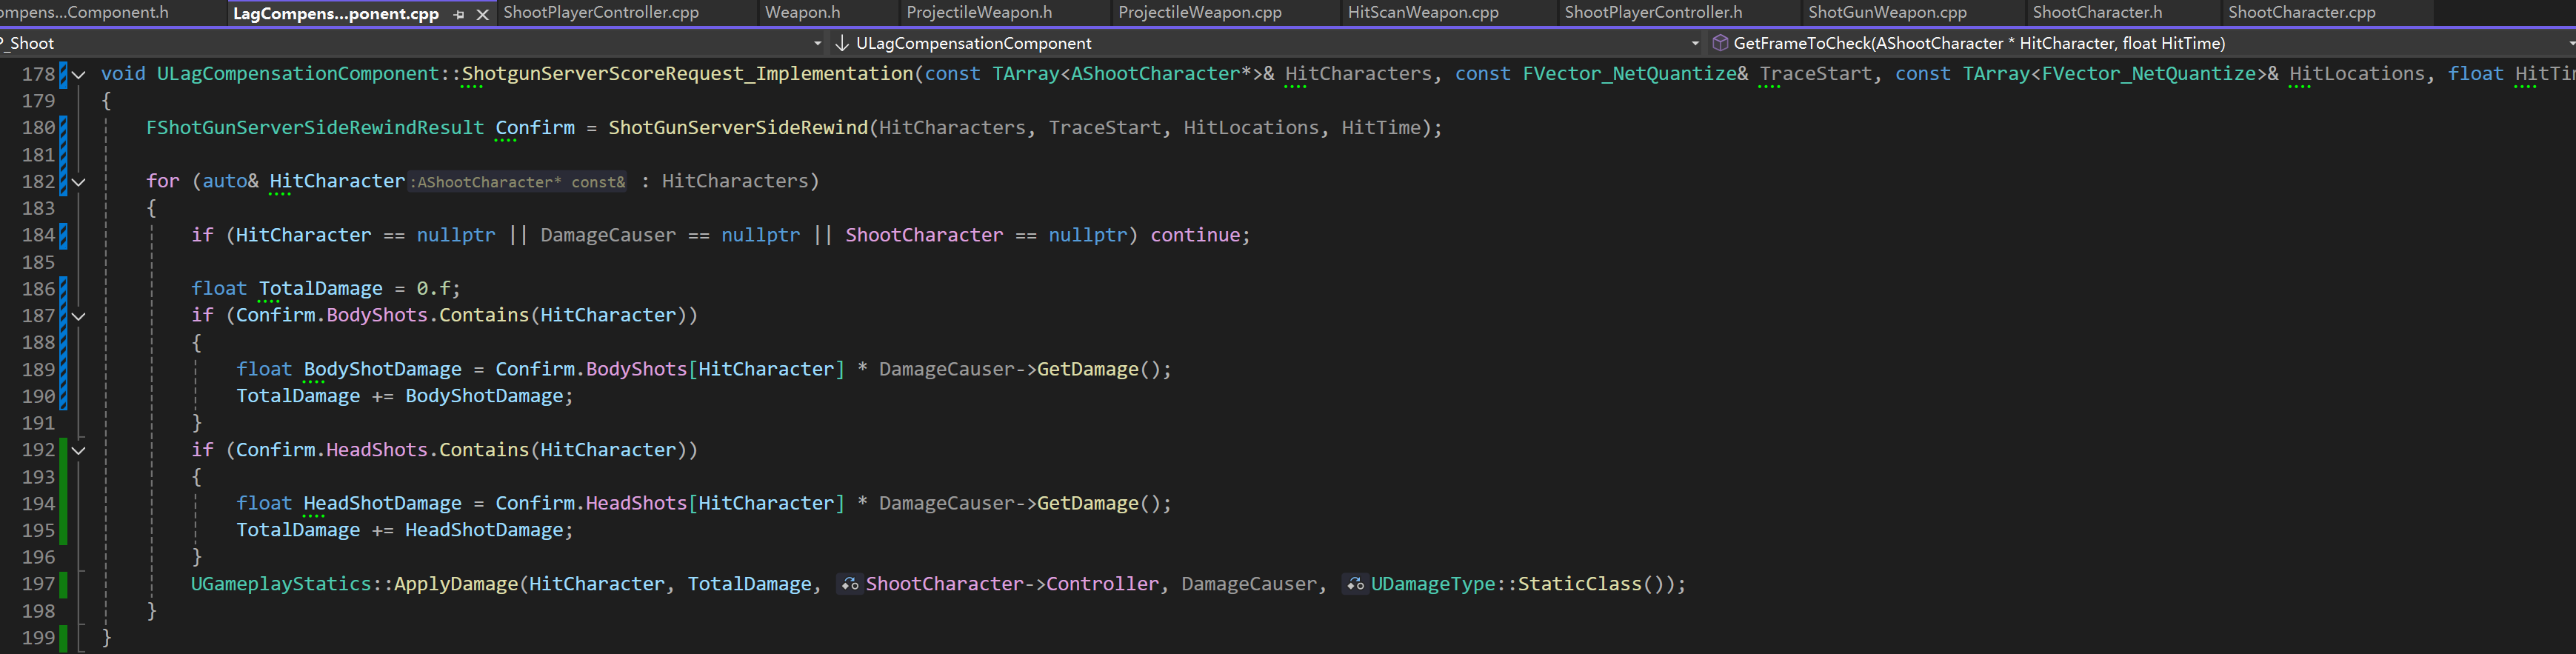The height and width of the screenshot is (654, 2576).
Task: Open the Weapon.h tab
Action: tap(802, 13)
